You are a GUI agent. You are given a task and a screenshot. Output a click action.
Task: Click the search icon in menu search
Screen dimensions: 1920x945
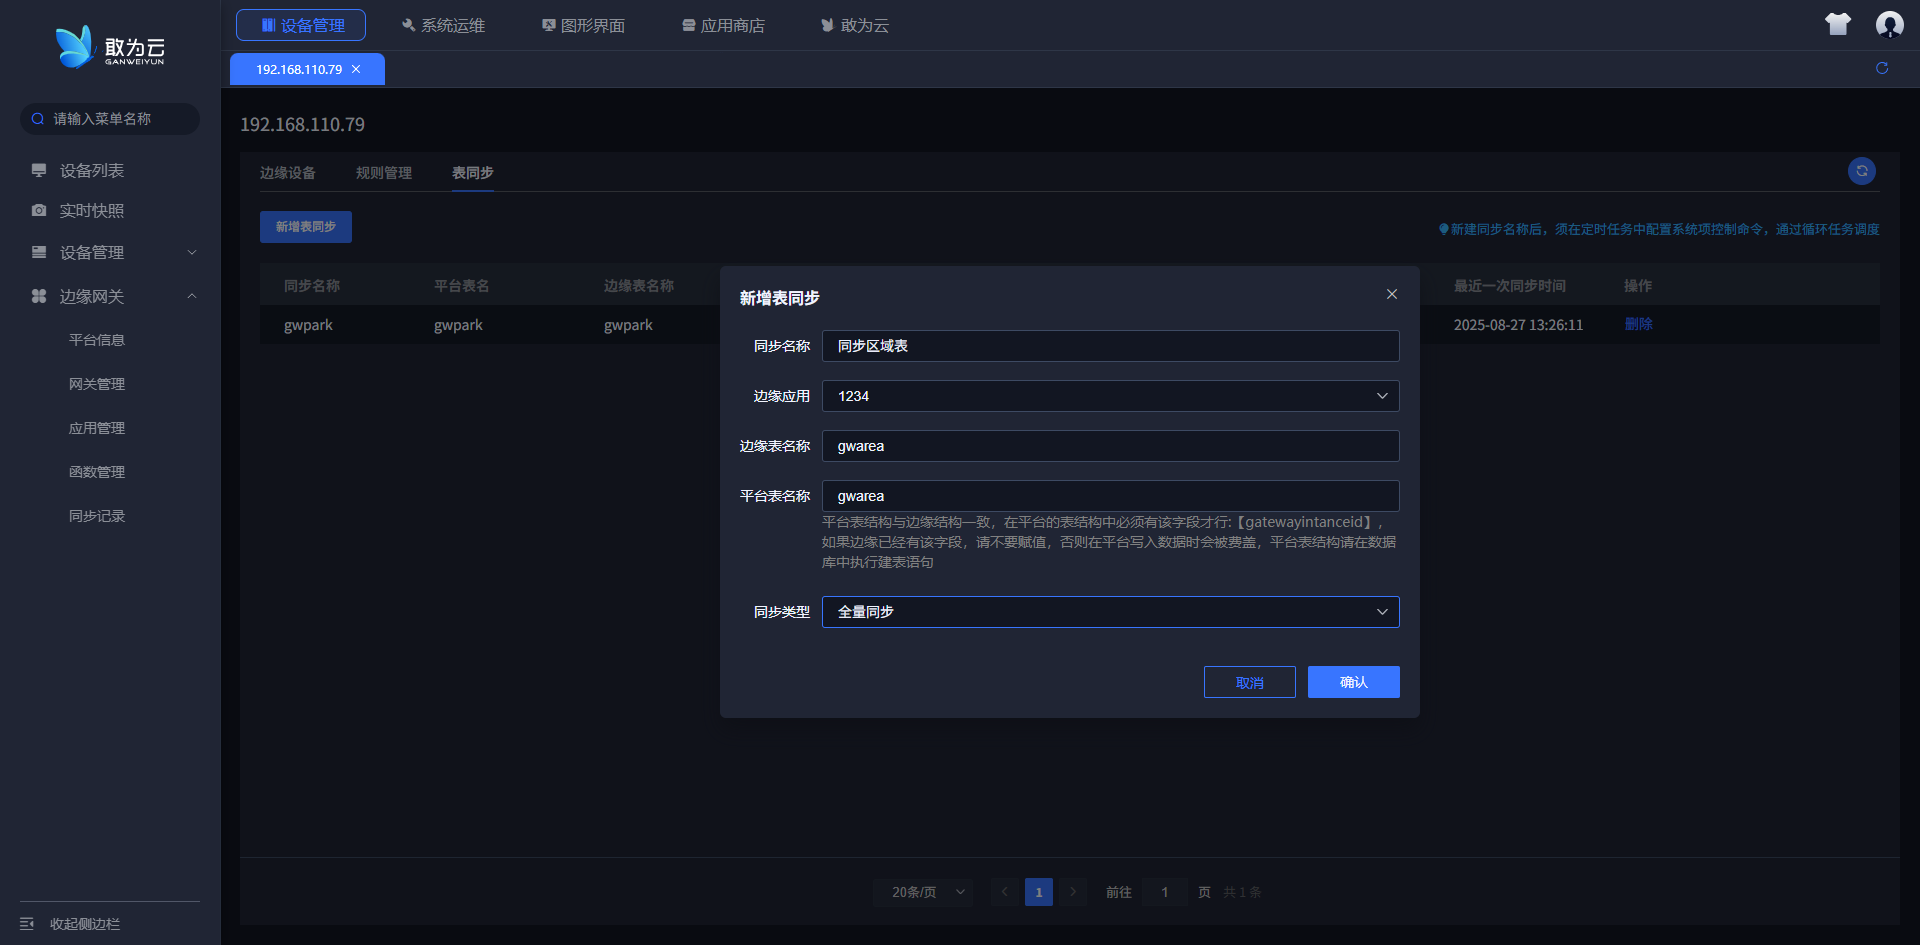click(x=38, y=119)
